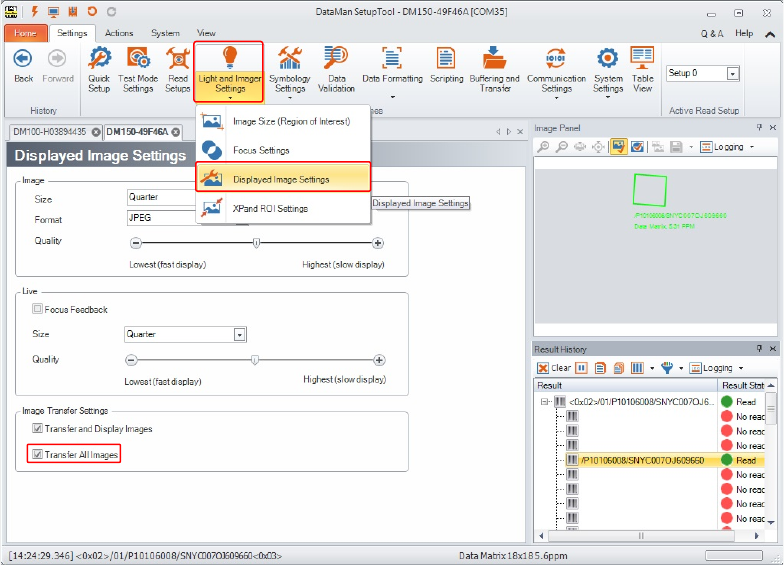Close the DM150-49F46A tab
The width and height of the screenshot is (784, 565).
click(176, 132)
